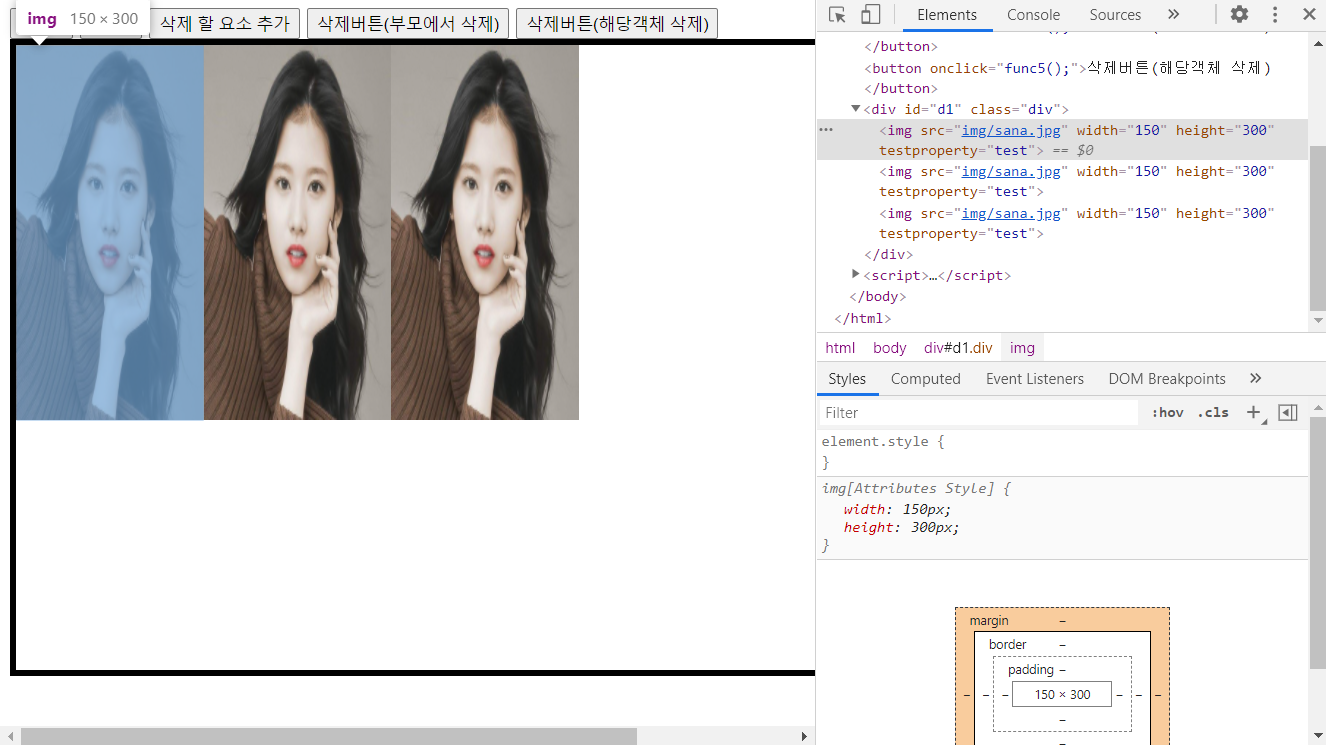
Task: Switch to the Elements tab
Action: pos(947,14)
